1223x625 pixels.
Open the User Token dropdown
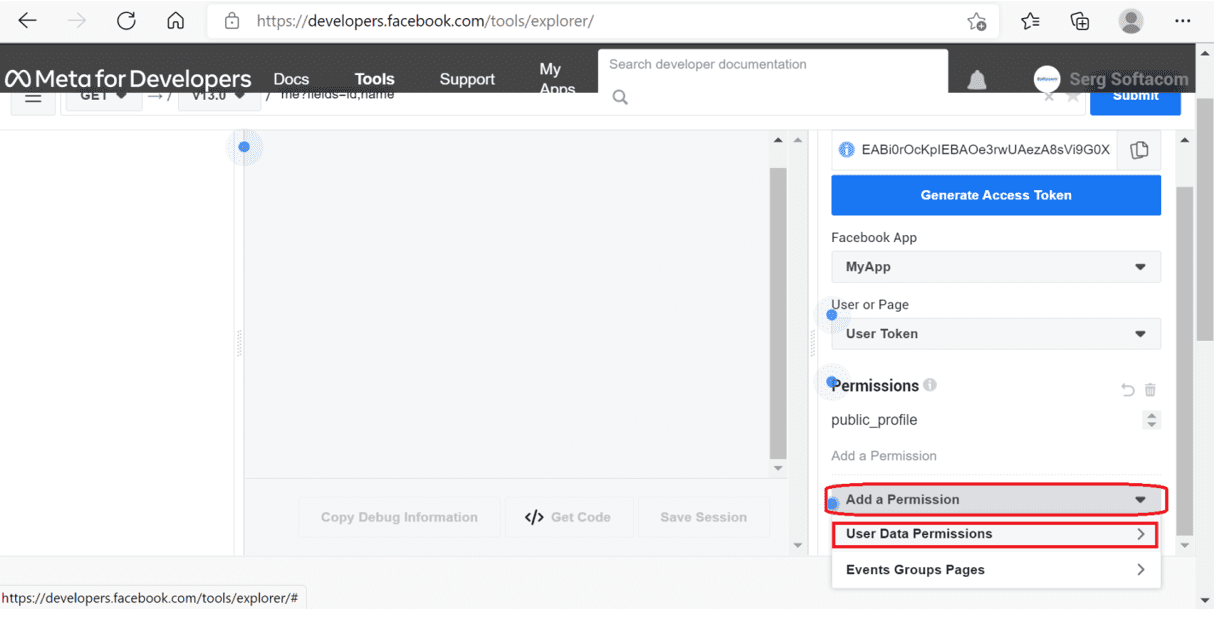996,334
